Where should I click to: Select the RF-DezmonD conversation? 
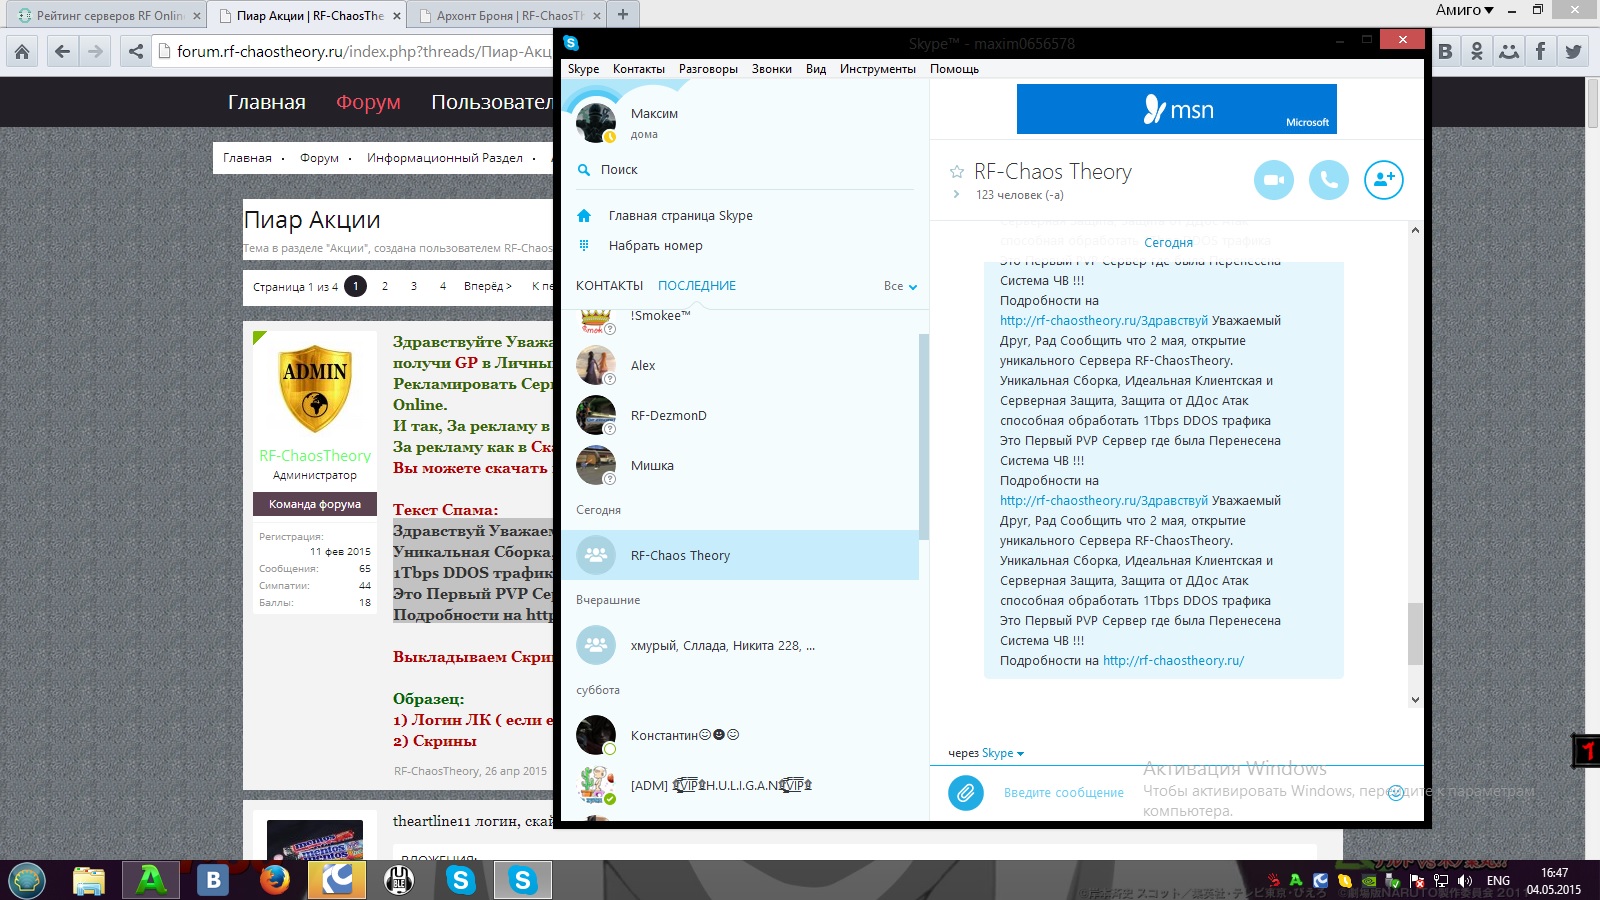(740, 416)
